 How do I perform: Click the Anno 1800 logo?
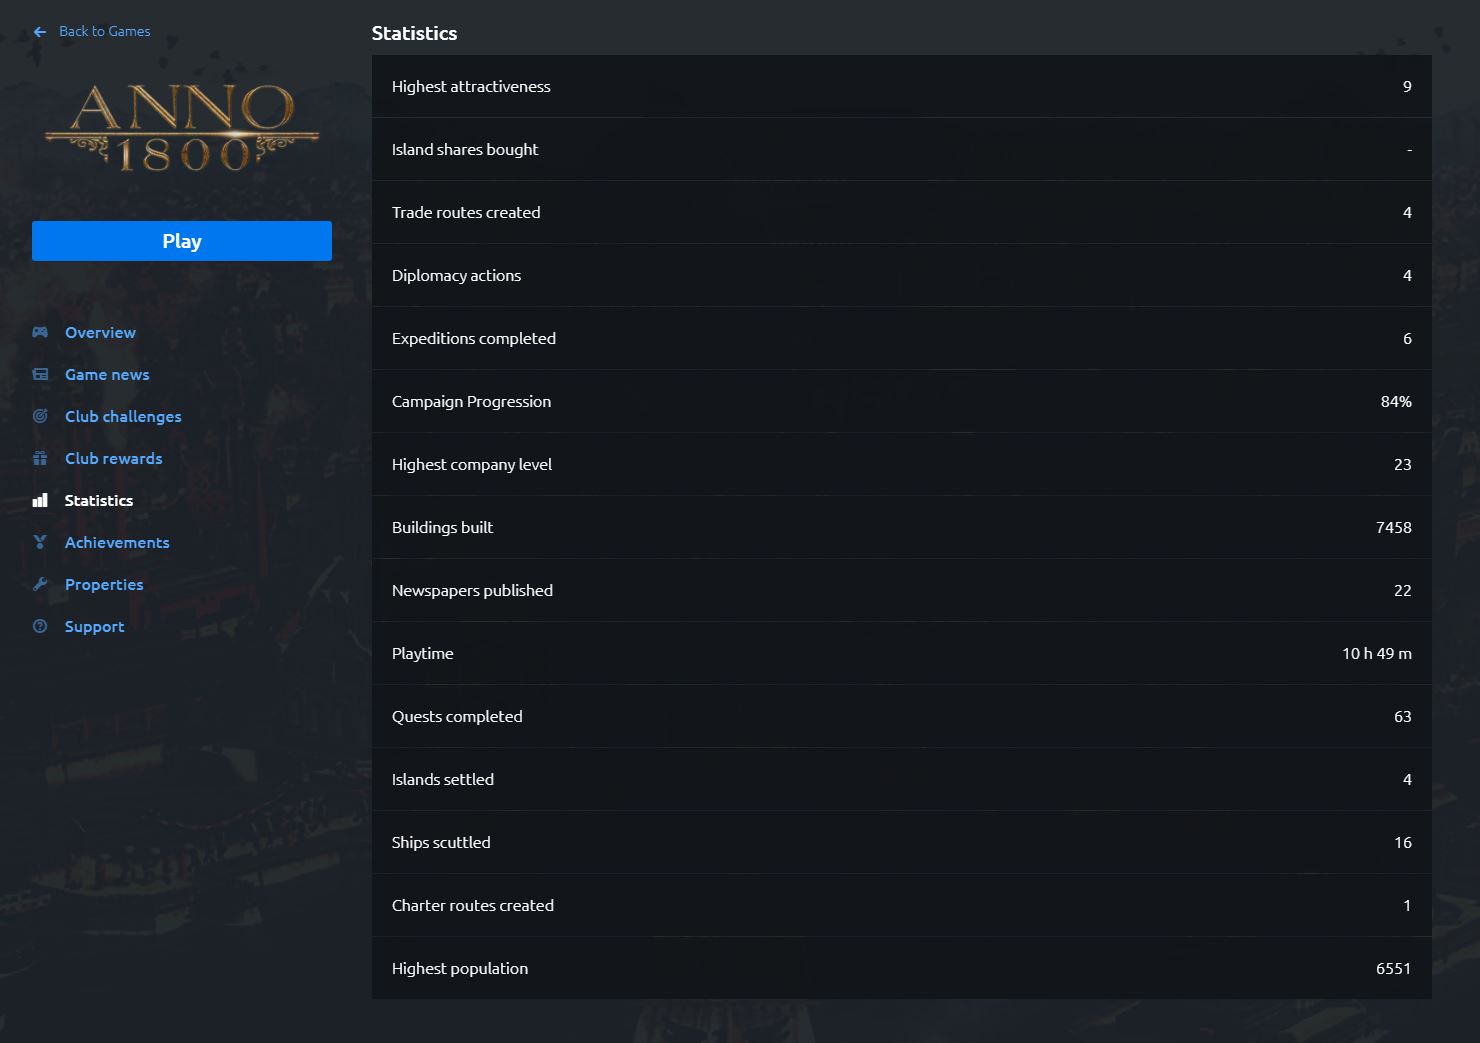[182, 127]
